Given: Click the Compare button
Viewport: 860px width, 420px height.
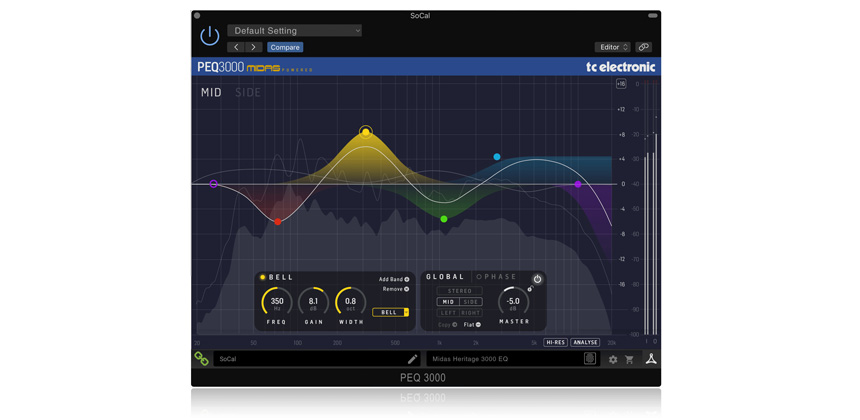Looking at the screenshot, I should click(285, 47).
